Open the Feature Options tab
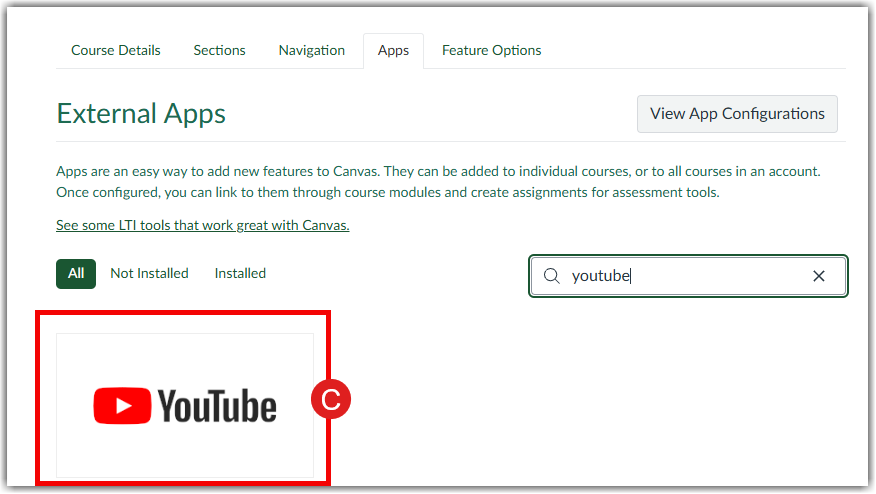876x494 pixels. [x=491, y=50]
